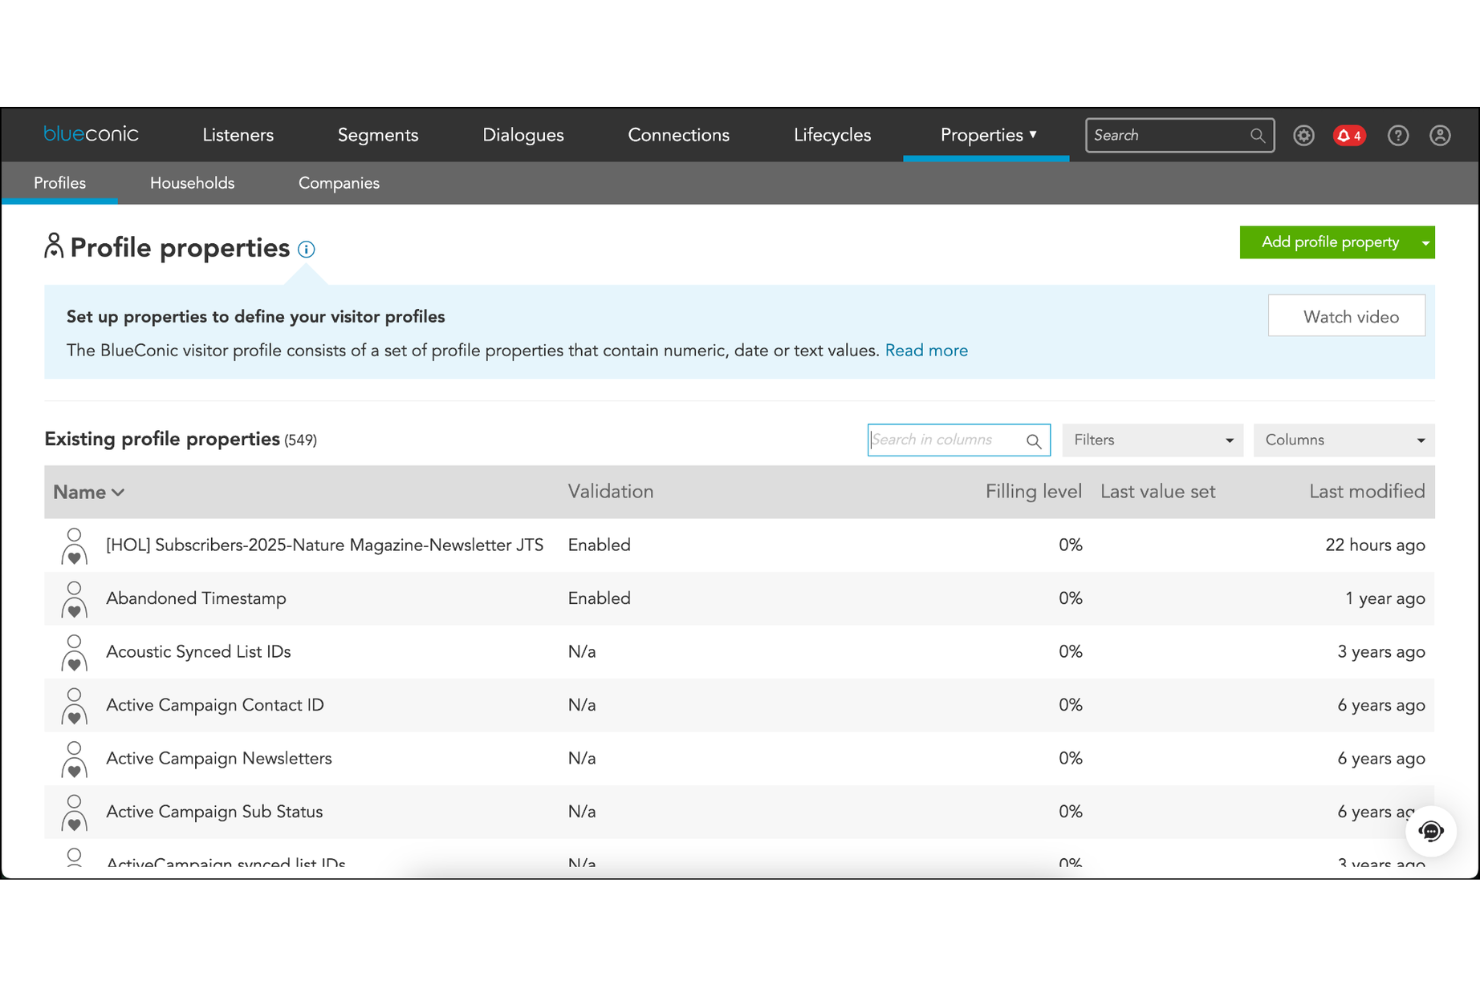The image size is (1480, 987).
Task: Click the Filling level column header
Action: coord(1033,491)
